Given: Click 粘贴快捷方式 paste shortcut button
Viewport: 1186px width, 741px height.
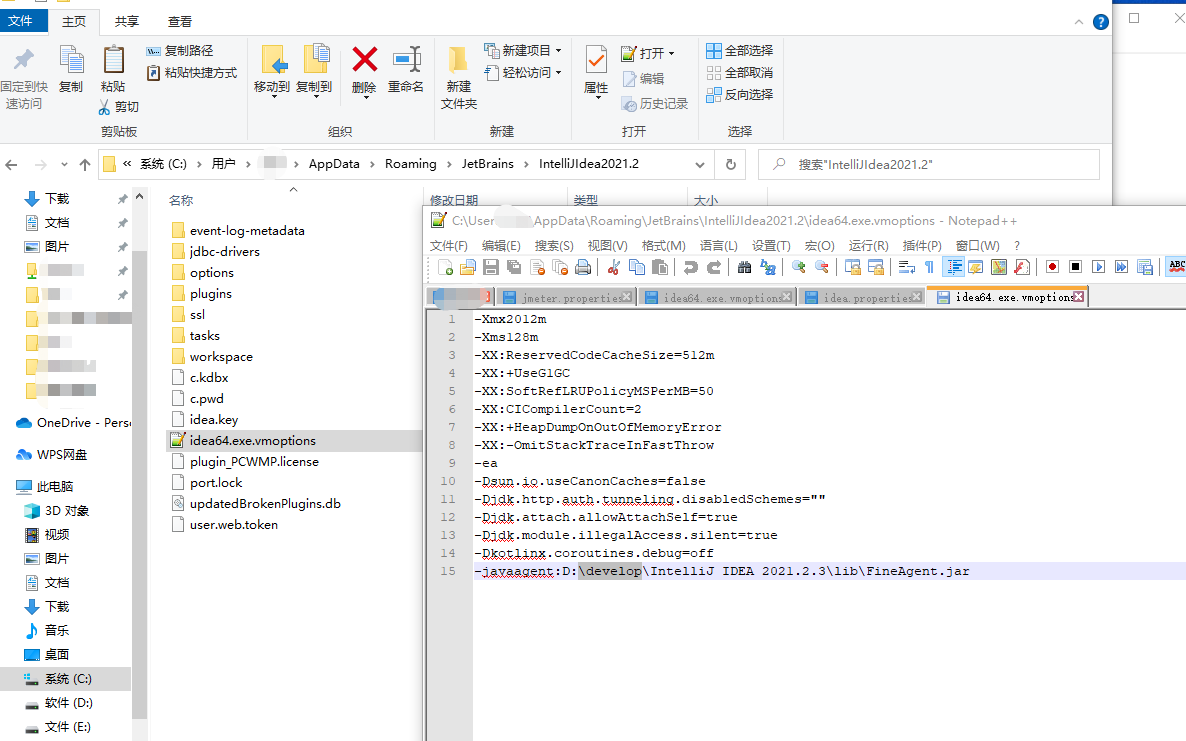Looking at the screenshot, I should pyautogui.click(x=191, y=73).
